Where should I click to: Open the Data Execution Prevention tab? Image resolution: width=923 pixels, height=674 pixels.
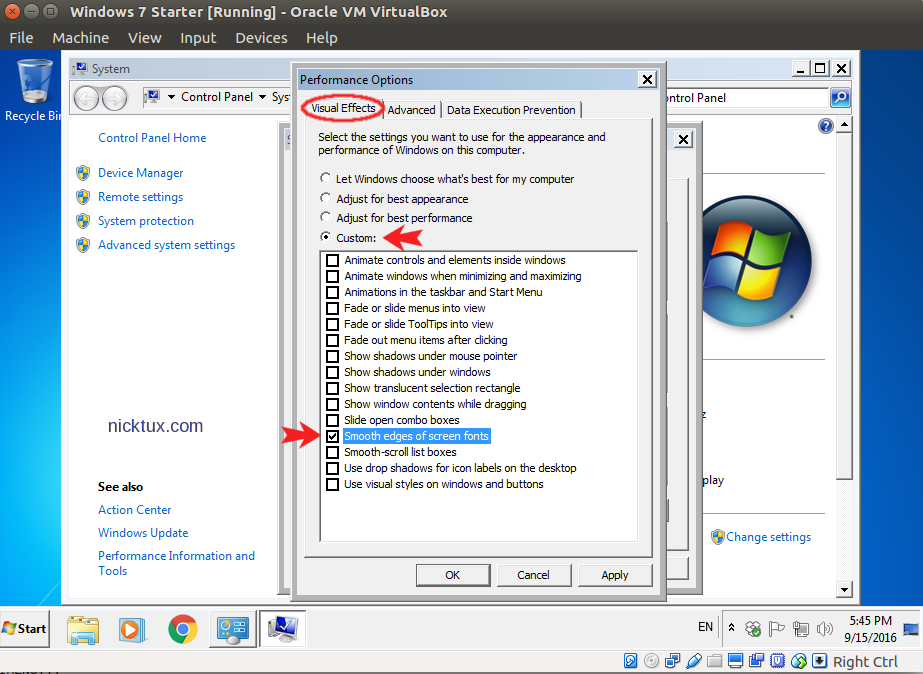(511, 110)
